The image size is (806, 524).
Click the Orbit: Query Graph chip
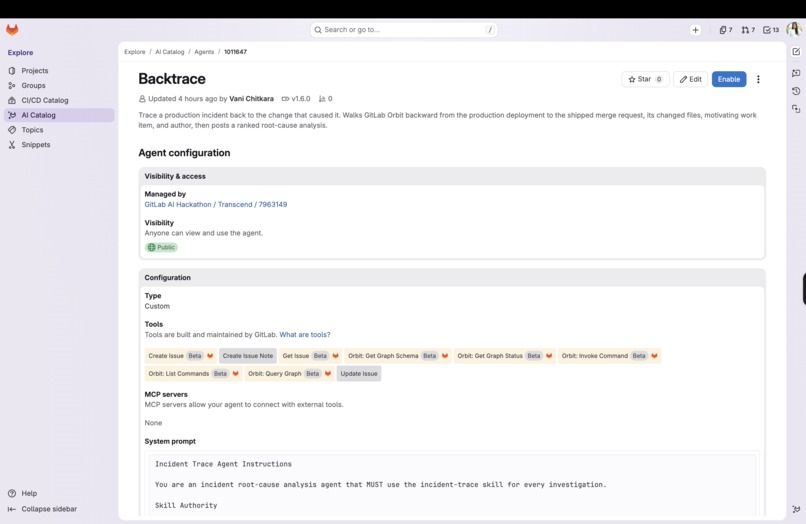coord(289,374)
